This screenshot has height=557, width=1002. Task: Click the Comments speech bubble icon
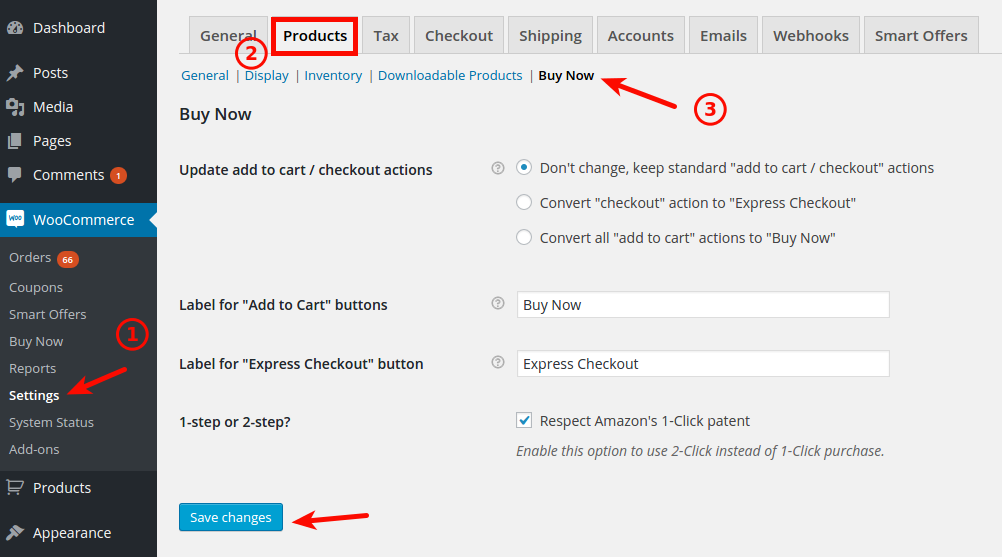pyautogui.click(x=15, y=174)
